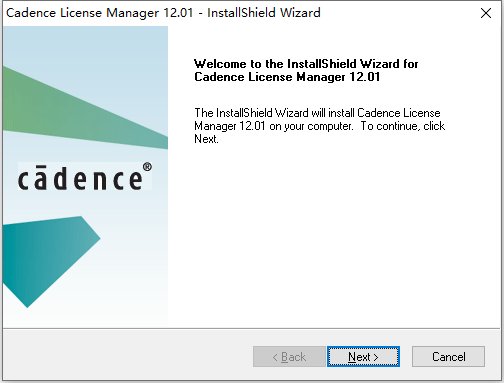Click the window title 'Cadence License Manager 12.01 - InstallShield Wizard'

click(x=163, y=13)
